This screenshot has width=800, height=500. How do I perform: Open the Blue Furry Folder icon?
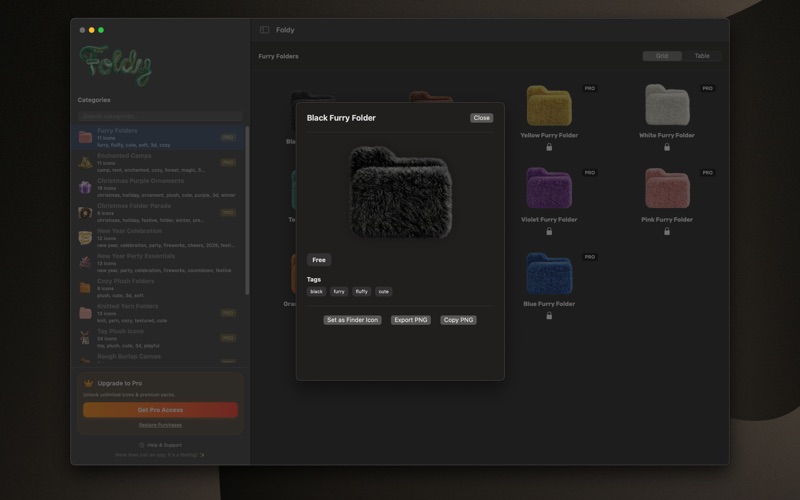(549, 273)
